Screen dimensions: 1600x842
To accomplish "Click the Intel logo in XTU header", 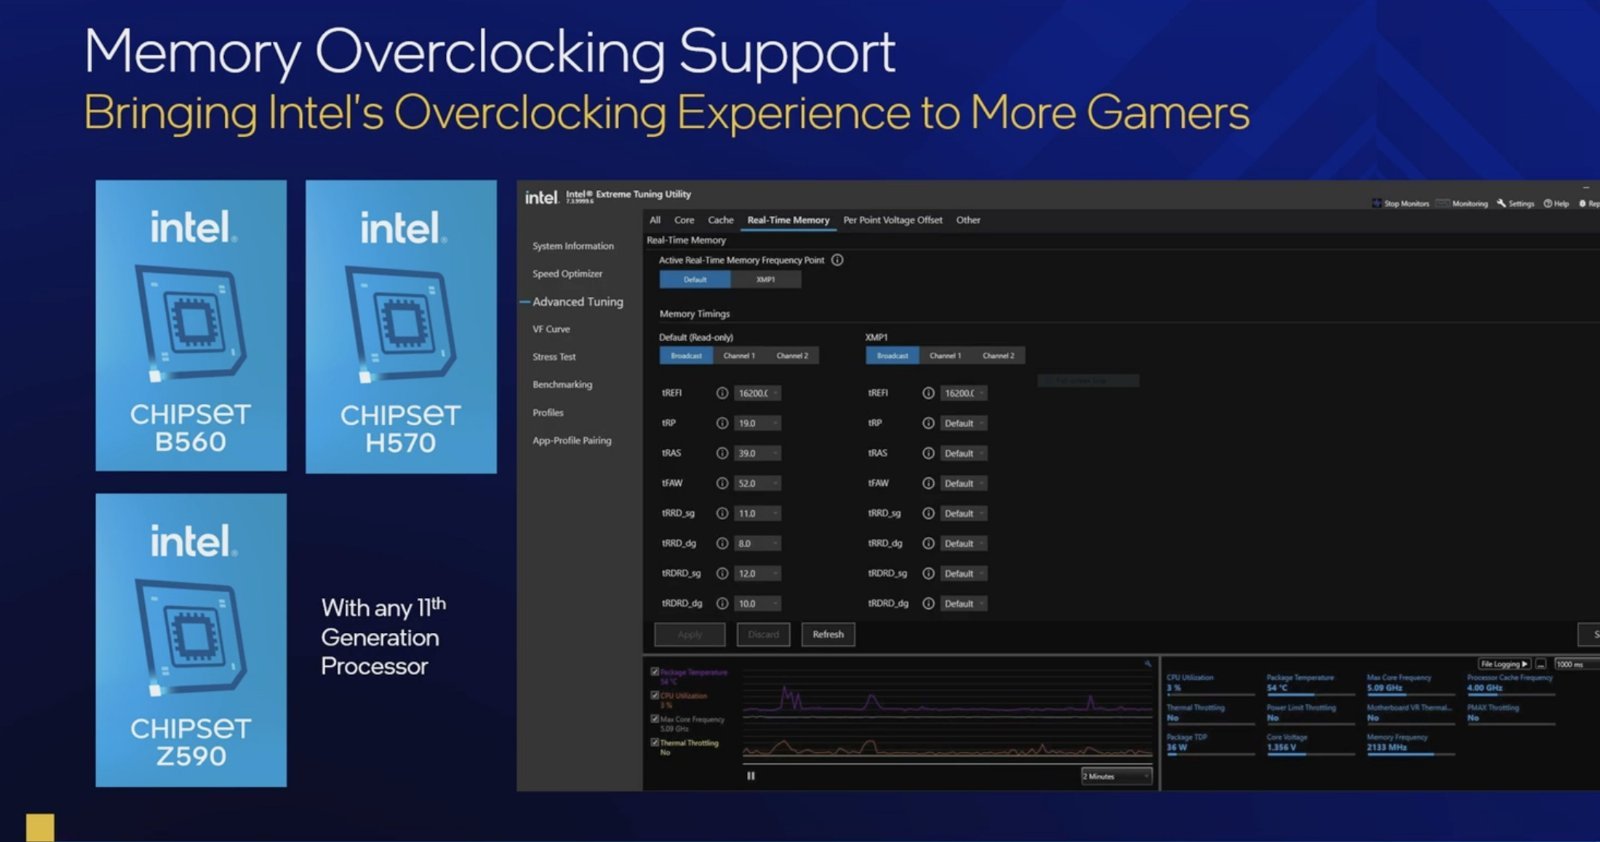I will (x=541, y=197).
